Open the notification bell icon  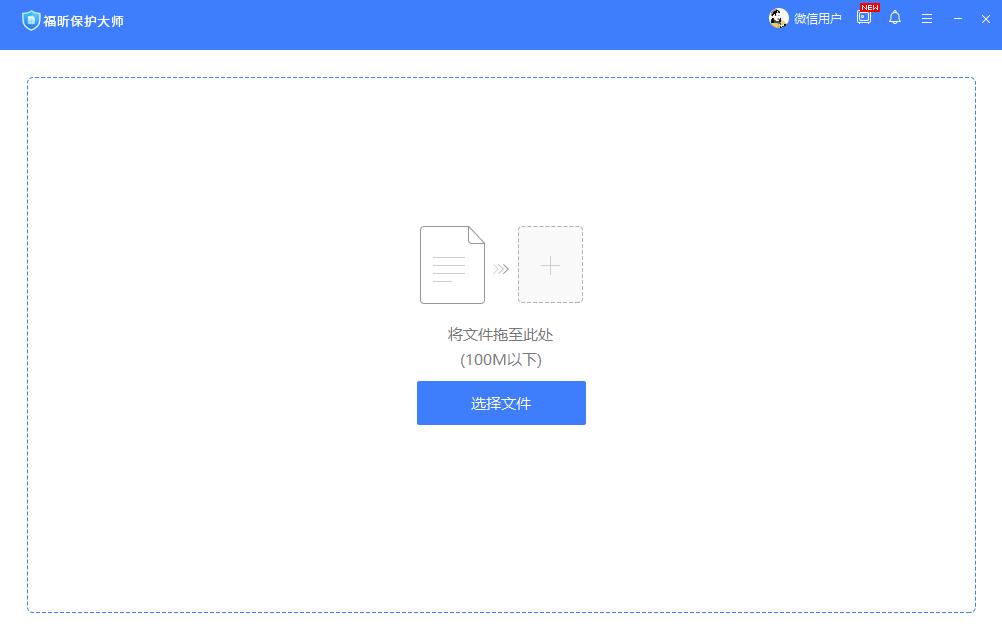coord(895,18)
